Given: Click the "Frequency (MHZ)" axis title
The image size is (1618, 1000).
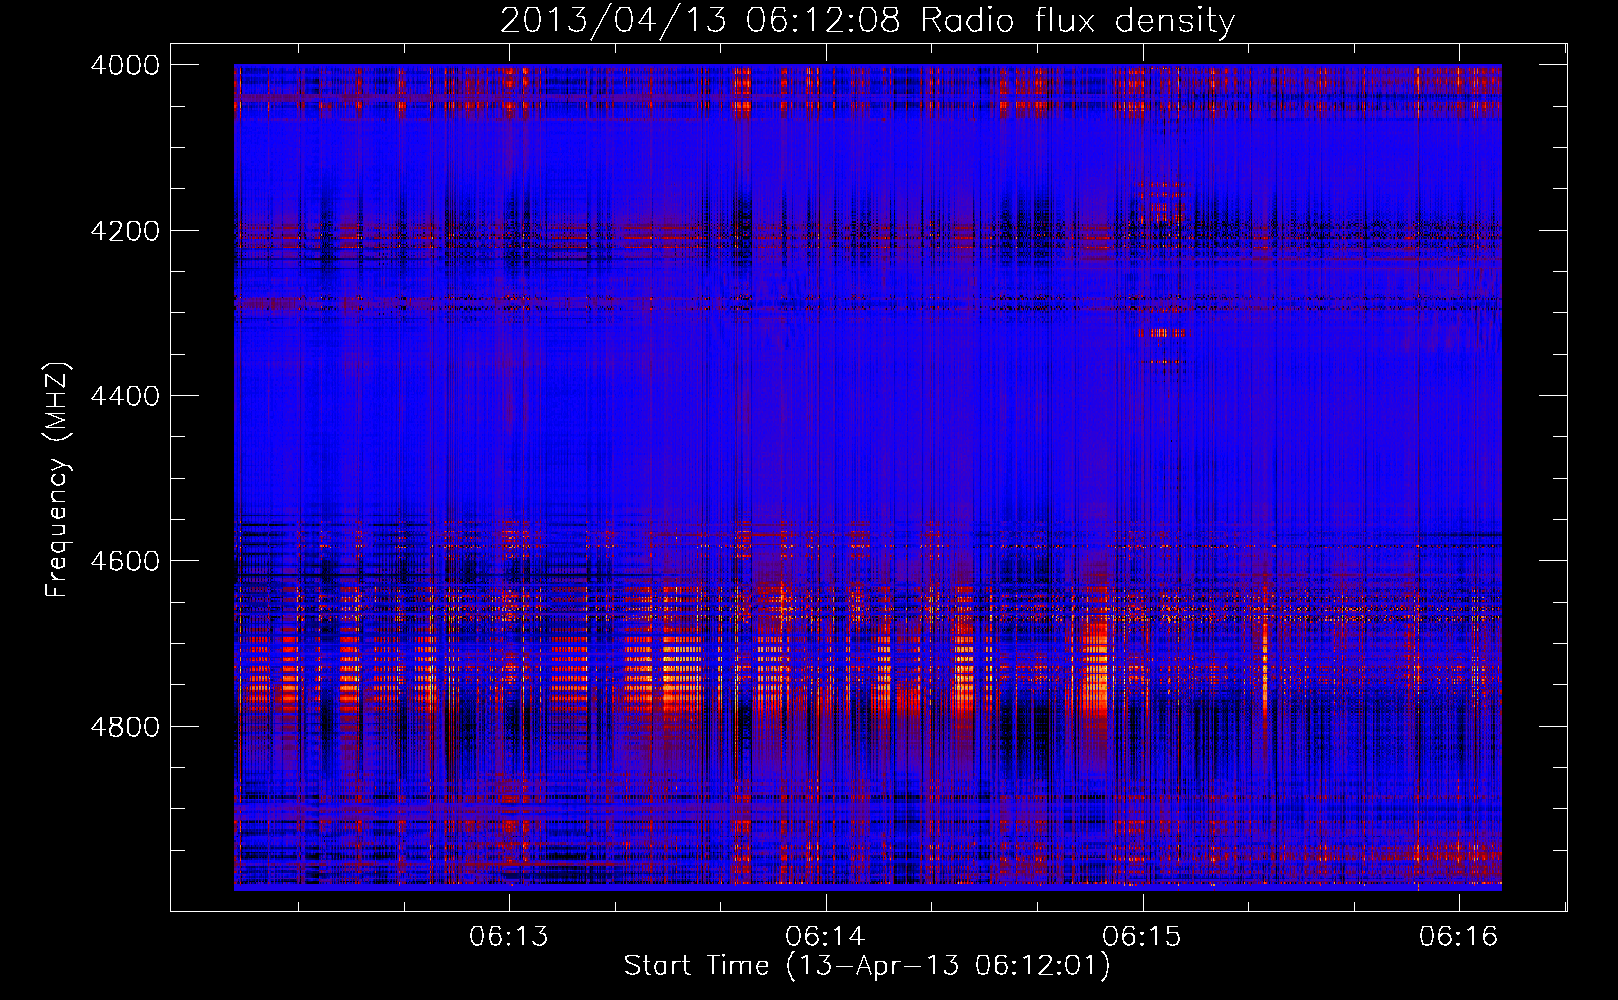Looking at the screenshot, I should point(57,480).
